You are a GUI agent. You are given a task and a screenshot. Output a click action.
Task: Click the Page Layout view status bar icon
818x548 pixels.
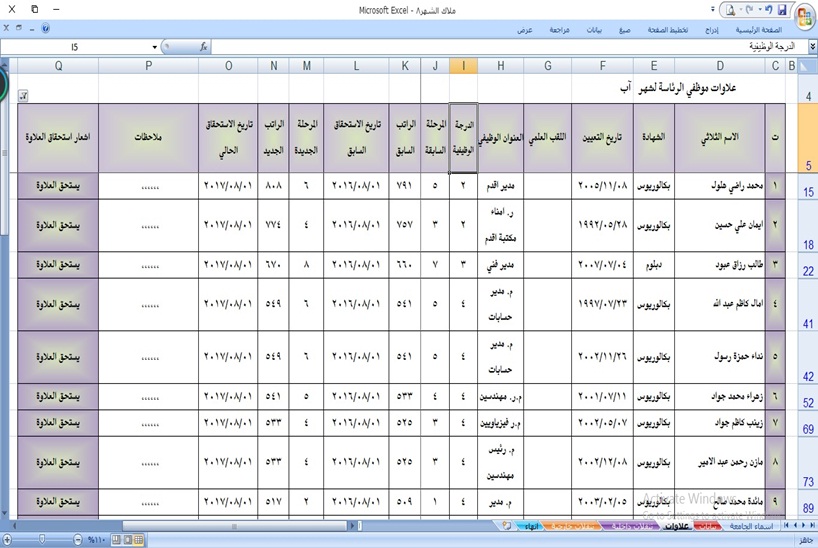127,540
